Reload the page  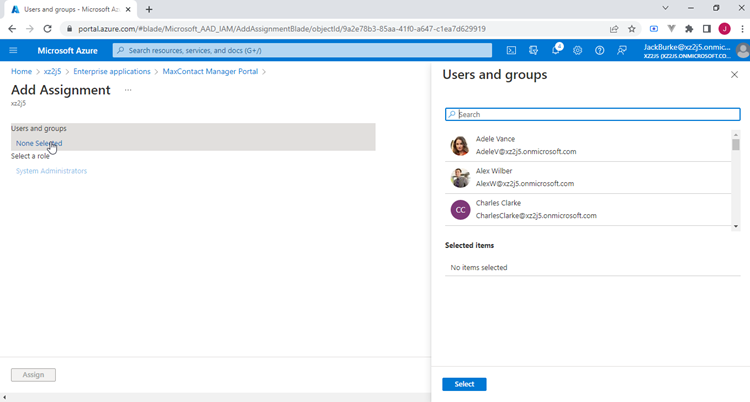[x=47, y=29]
